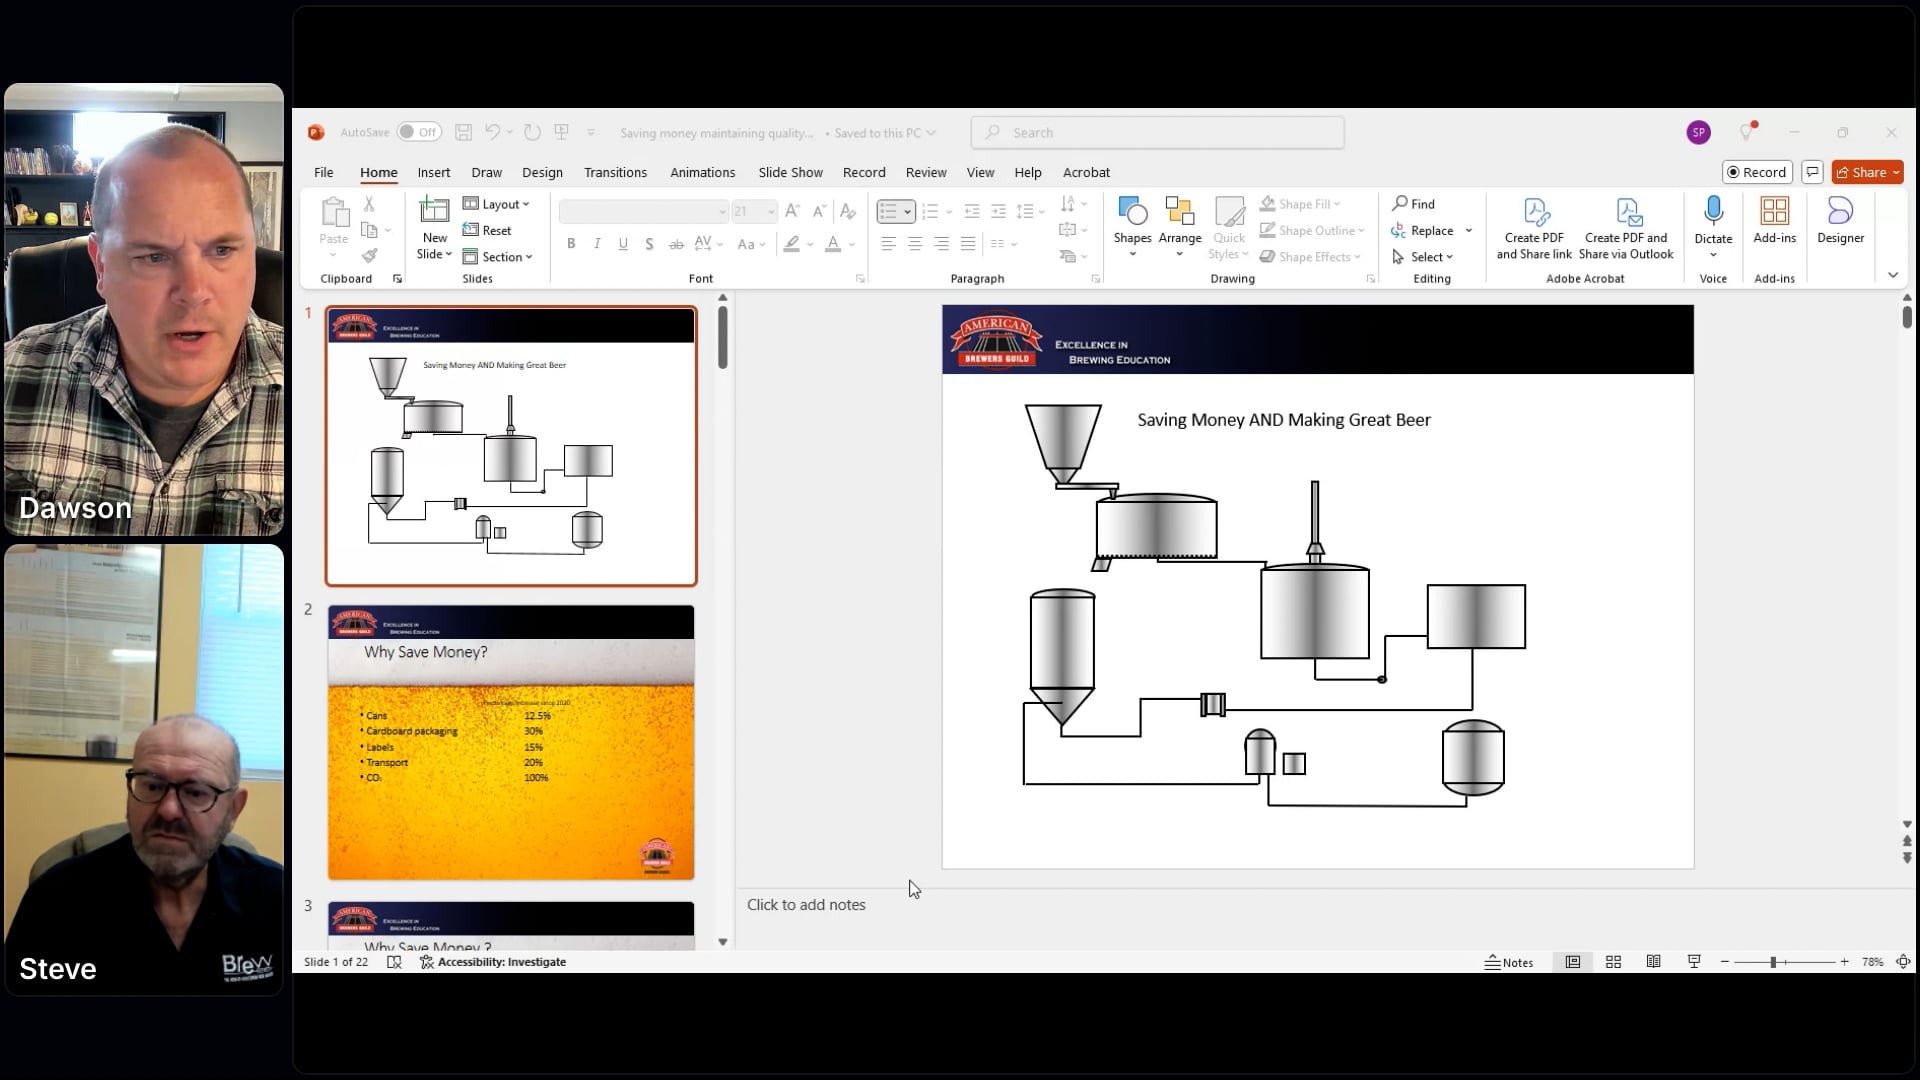The width and height of the screenshot is (1920, 1080).
Task: Open the Designer pane icon
Action: (x=1840, y=212)
